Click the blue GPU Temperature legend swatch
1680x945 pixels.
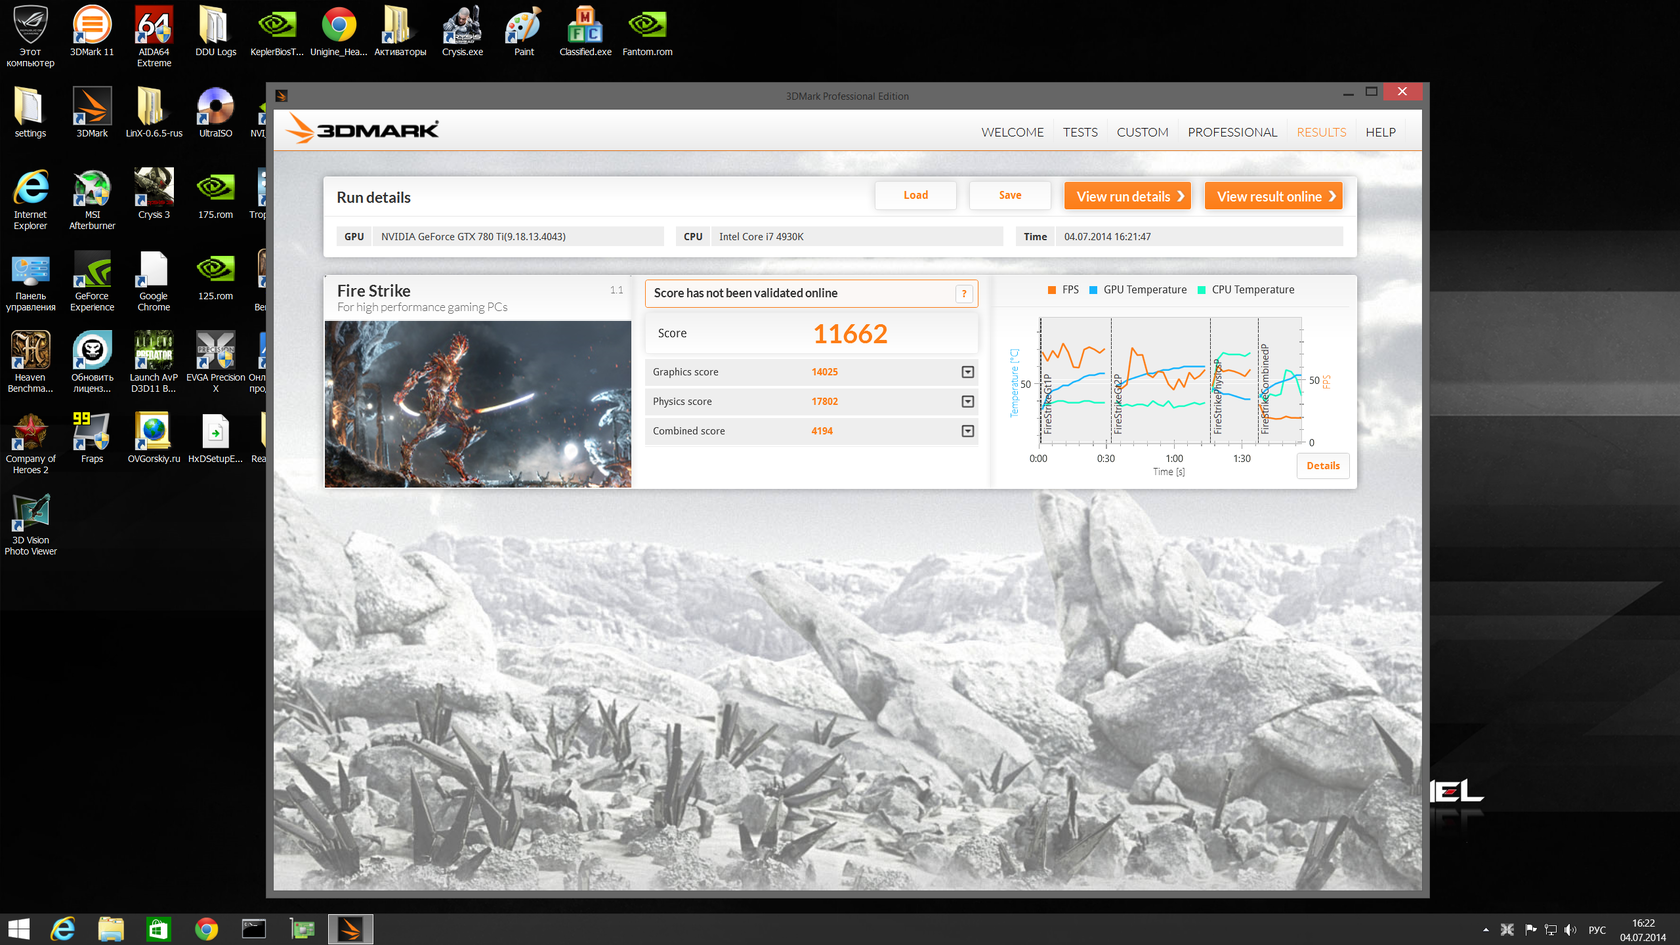[x=1093, y=290]
